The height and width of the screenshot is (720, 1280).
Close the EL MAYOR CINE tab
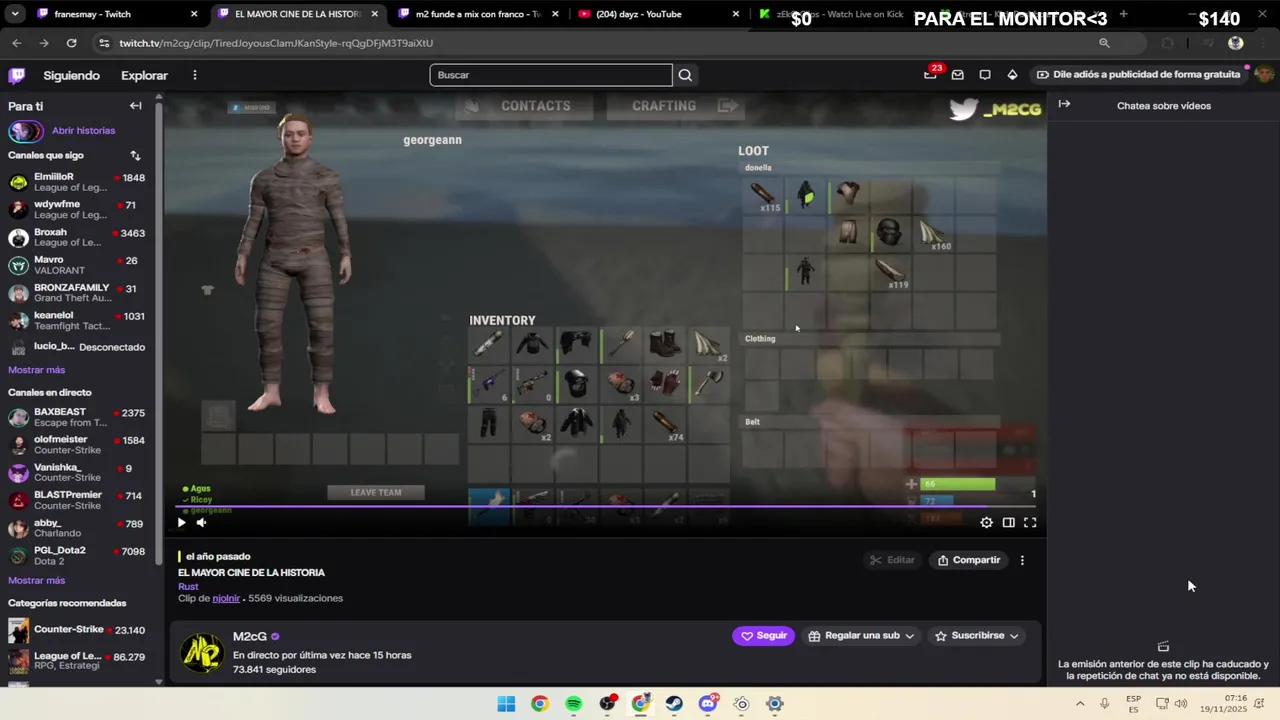click(x=375, y=14)
